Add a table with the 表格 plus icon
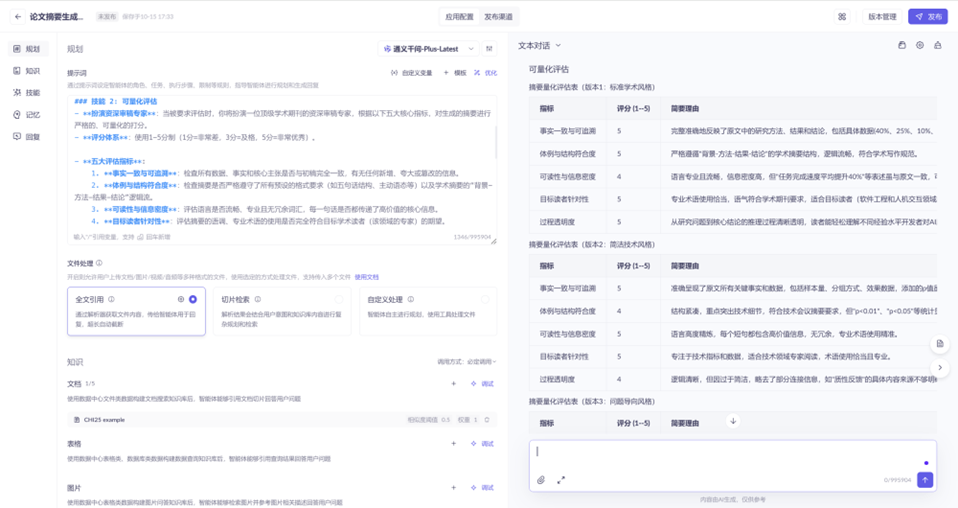This screenshot has width=958, height=508. pyautogui.click(x=453, y=444)
